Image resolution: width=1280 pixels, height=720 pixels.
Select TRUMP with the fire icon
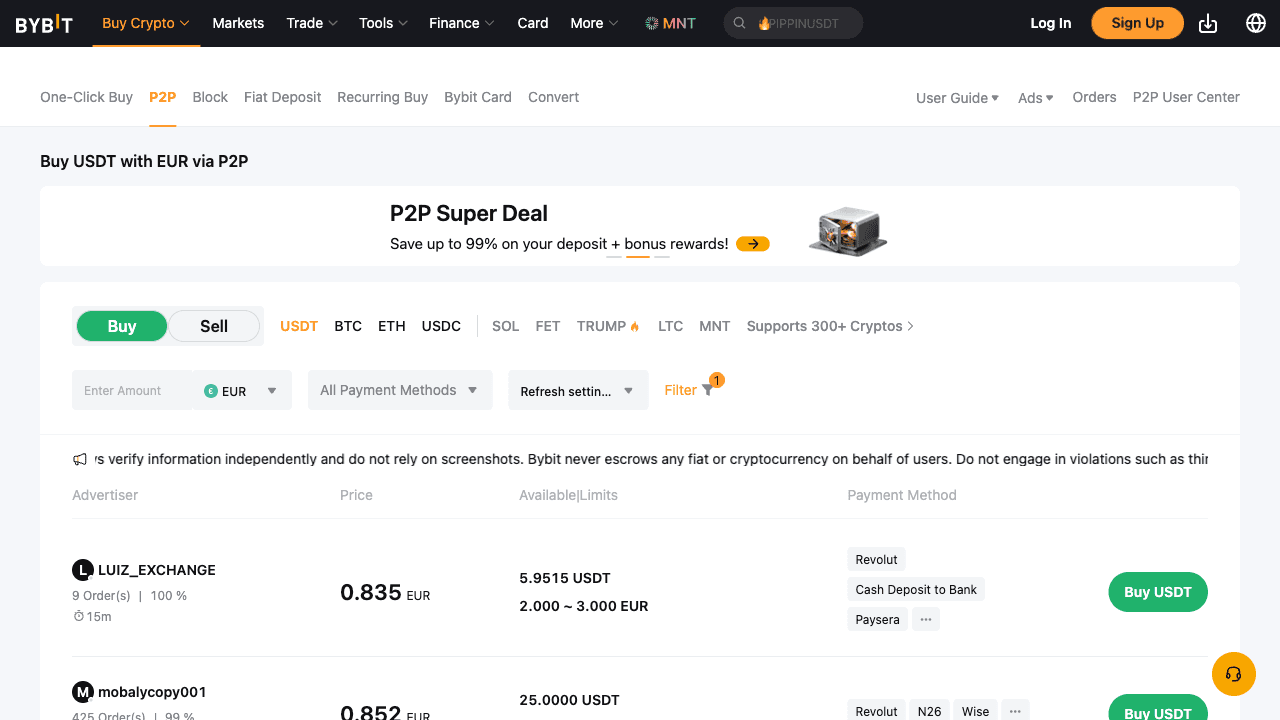tap(608, 326)
